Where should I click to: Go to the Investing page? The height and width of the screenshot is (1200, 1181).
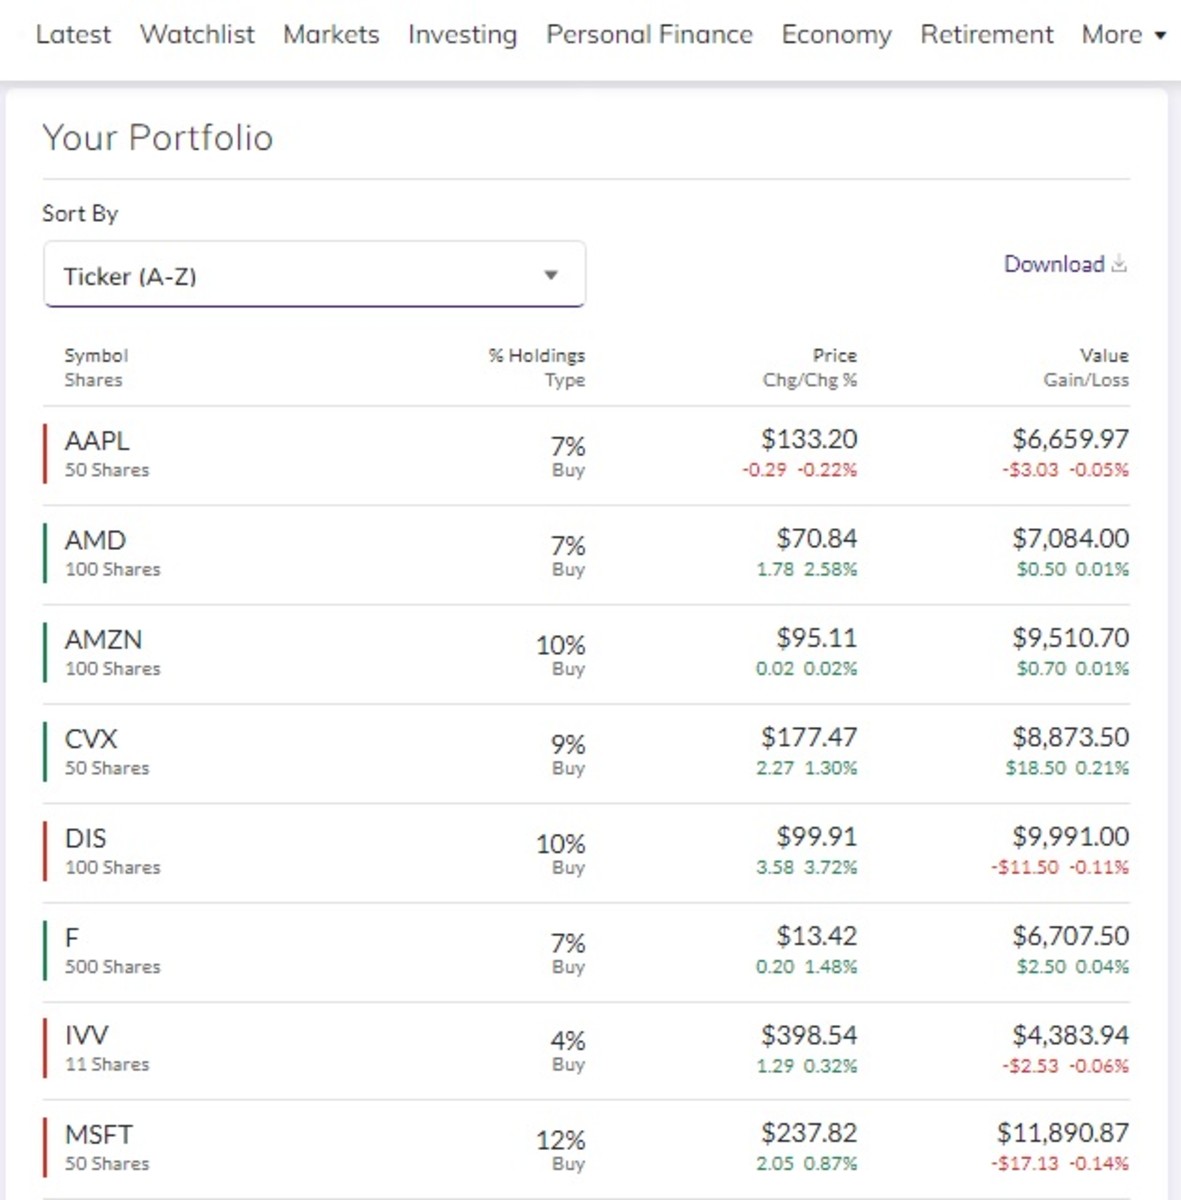(461, 35)
